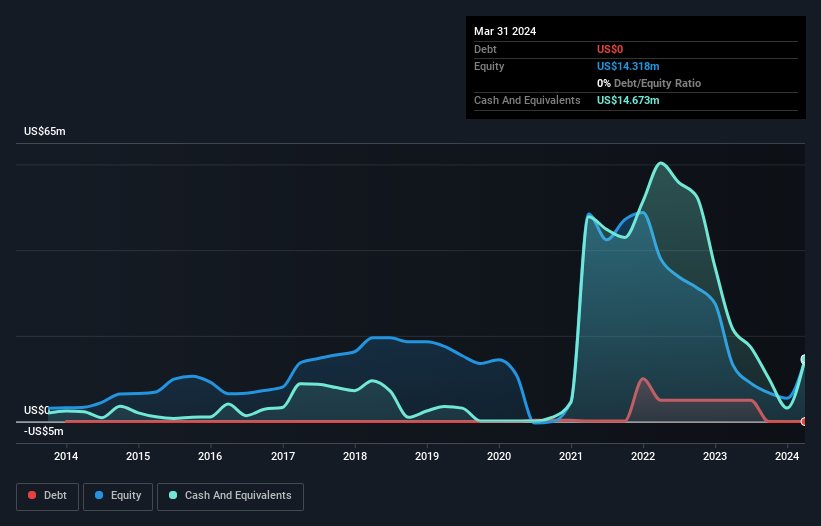Click the 2020 x-axis label
This screenshot has width=821, height=526.
point(499,457)
